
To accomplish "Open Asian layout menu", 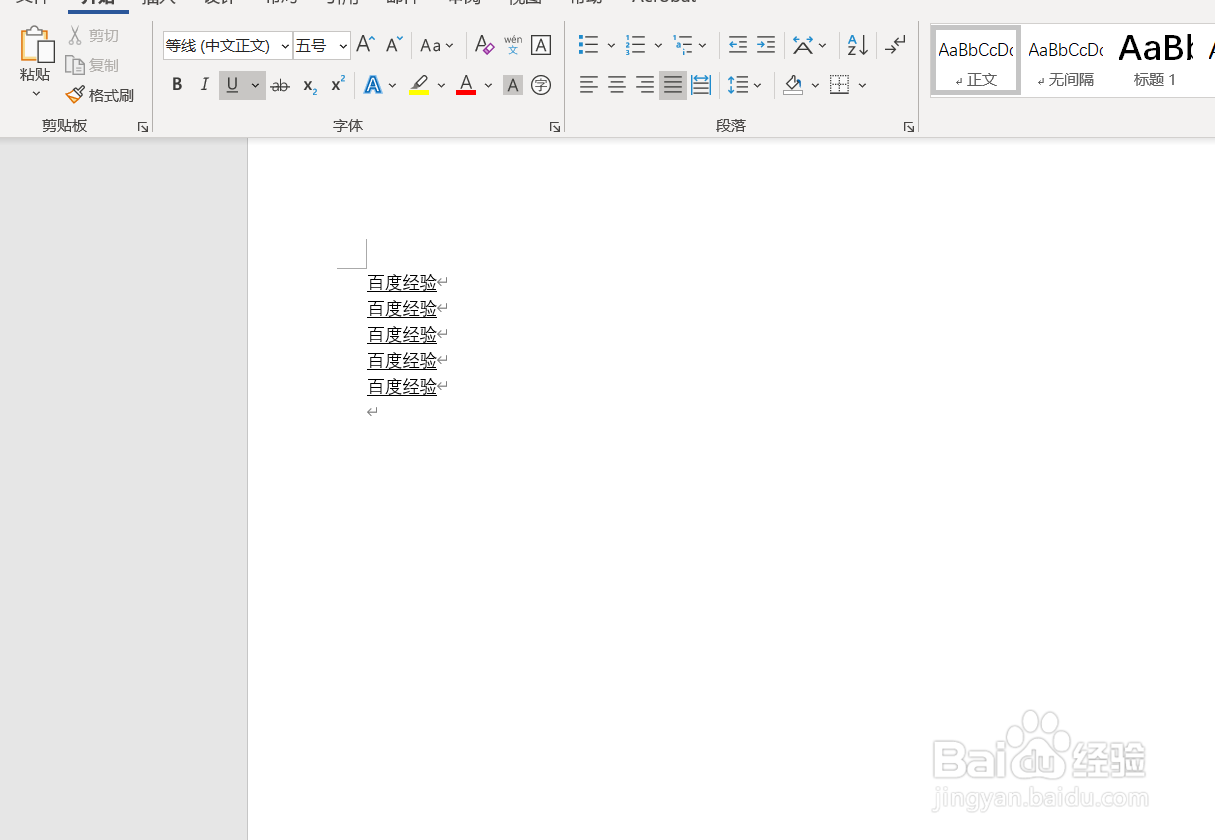I will [809, 45].
